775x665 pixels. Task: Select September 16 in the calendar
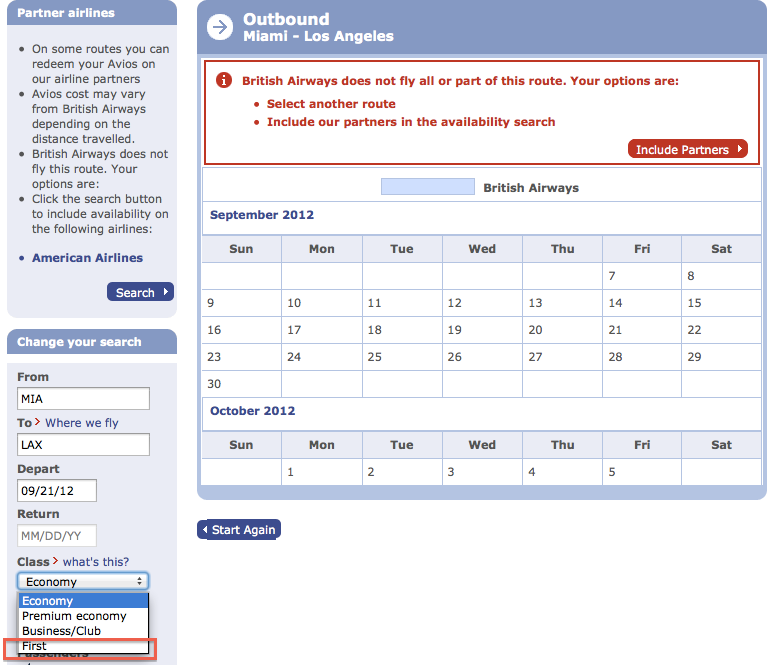click(241, 330)
